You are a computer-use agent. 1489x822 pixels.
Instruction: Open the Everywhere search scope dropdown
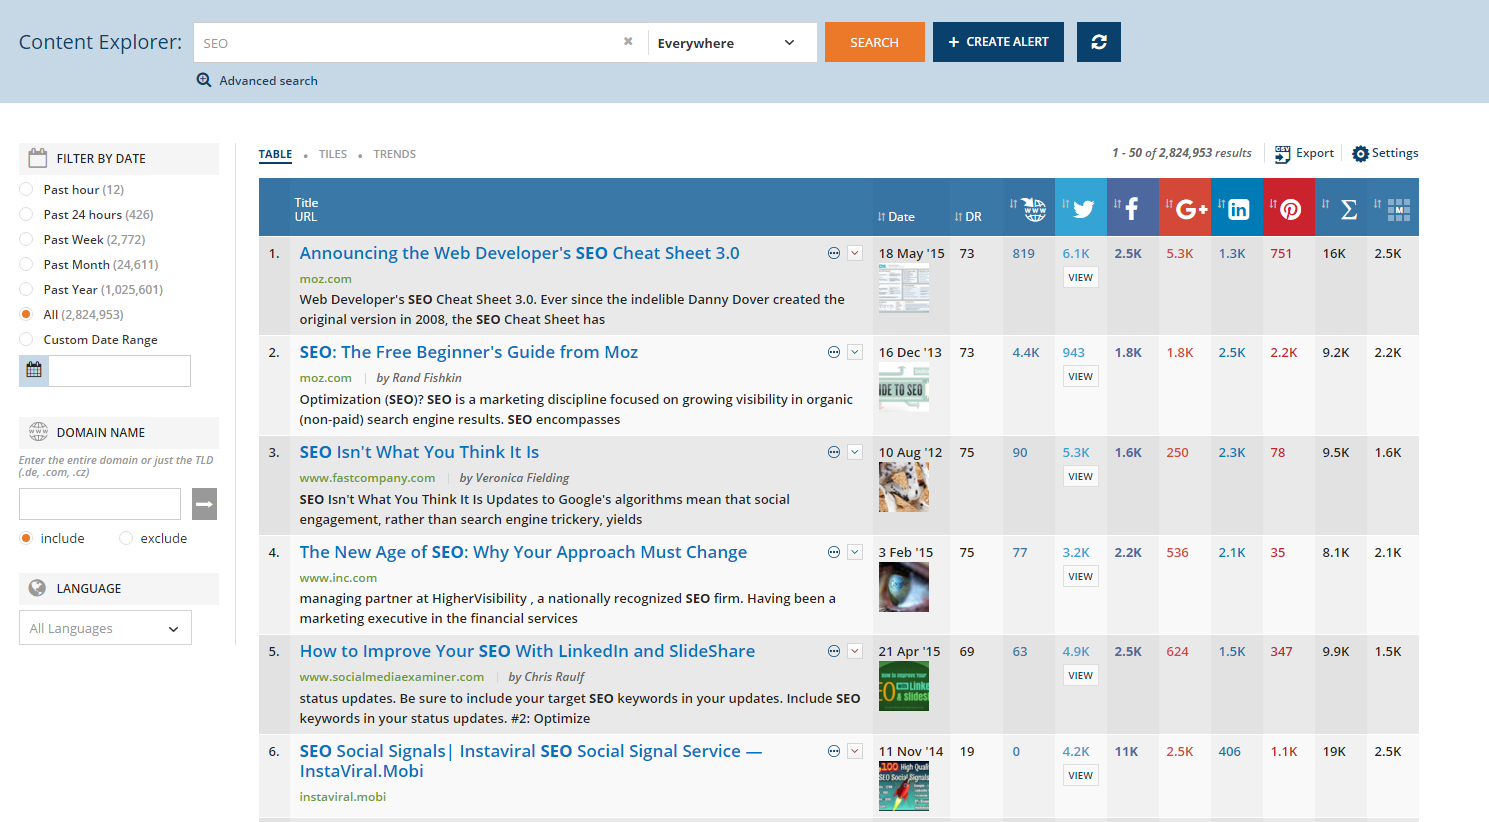[731, 43]
